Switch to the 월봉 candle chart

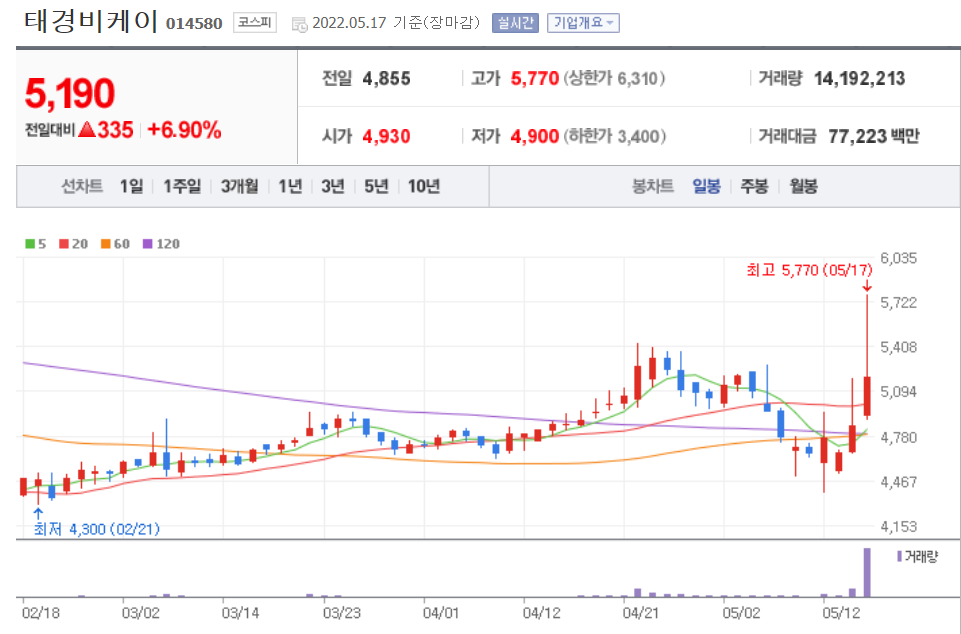(x=803, y=186)
